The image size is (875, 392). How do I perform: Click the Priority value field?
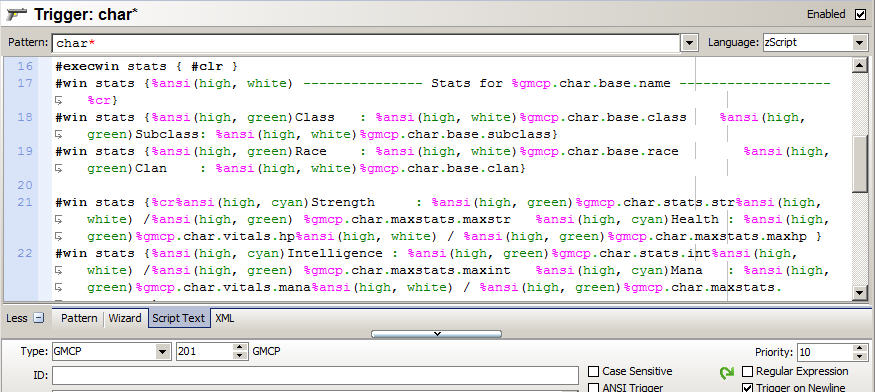pos(825,352)
